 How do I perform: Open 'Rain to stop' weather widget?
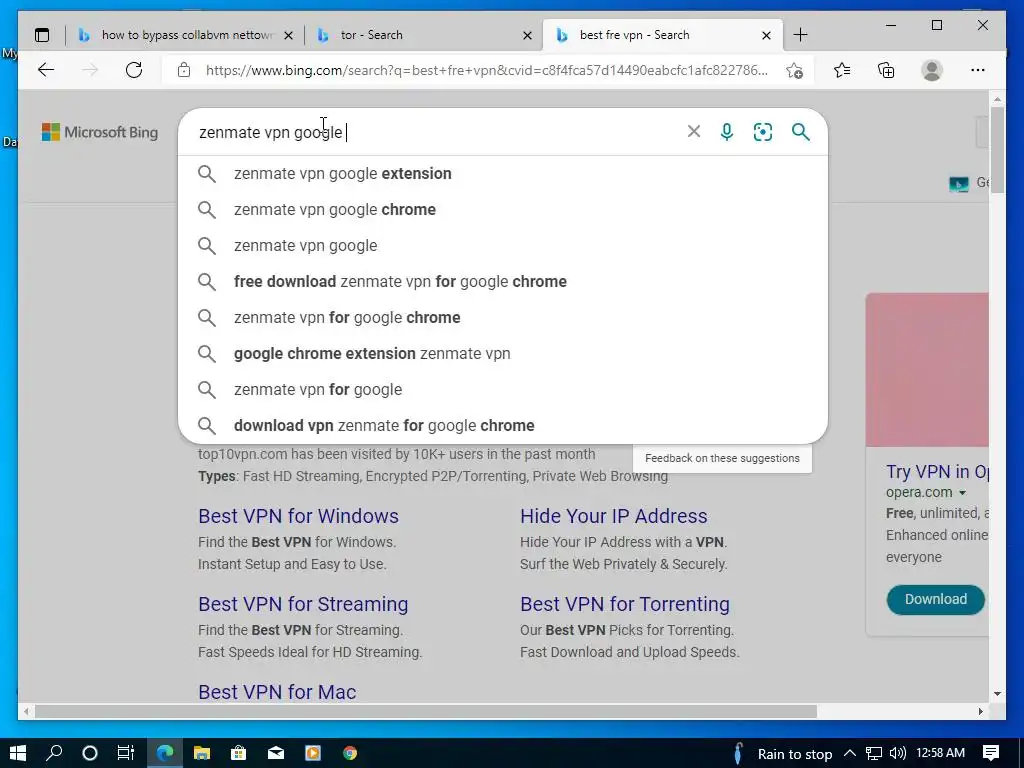[782, 753]
